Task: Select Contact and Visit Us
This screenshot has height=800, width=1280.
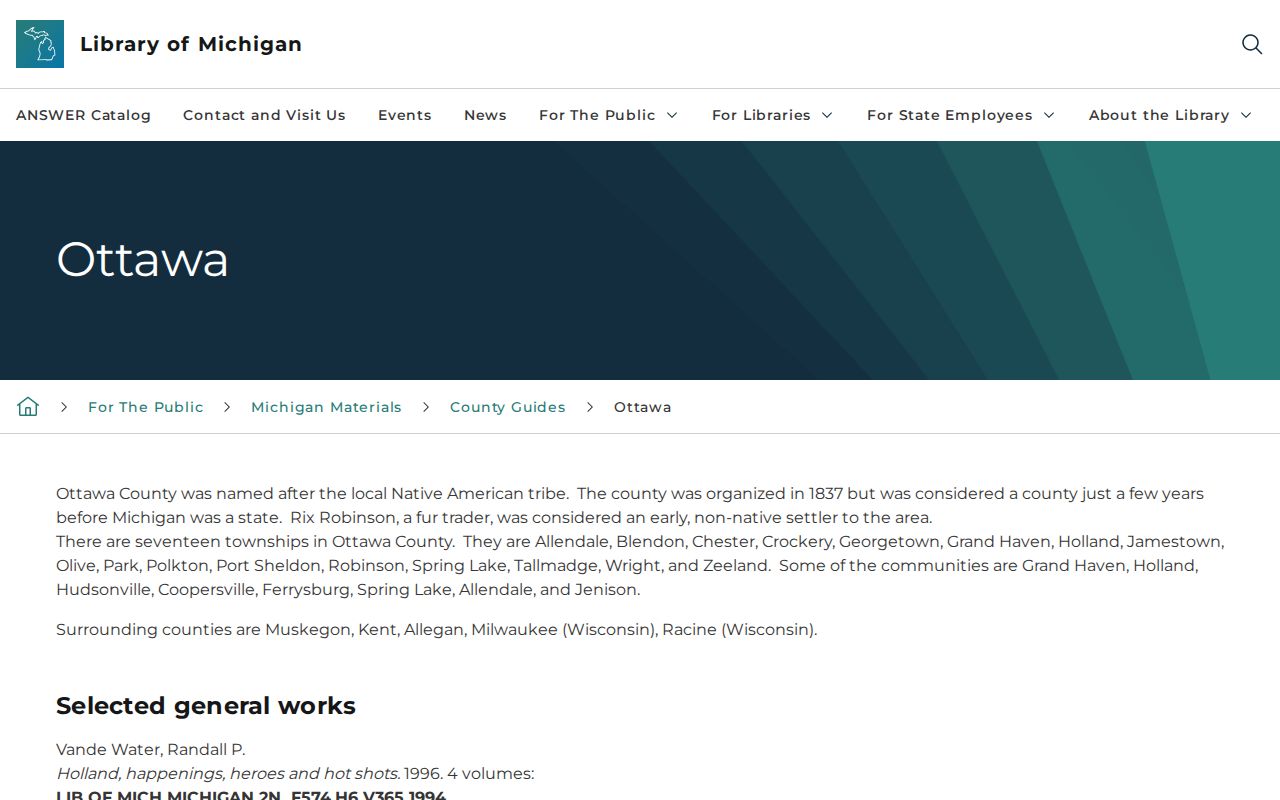Action: pyautogui.click(x=264, y=115)
